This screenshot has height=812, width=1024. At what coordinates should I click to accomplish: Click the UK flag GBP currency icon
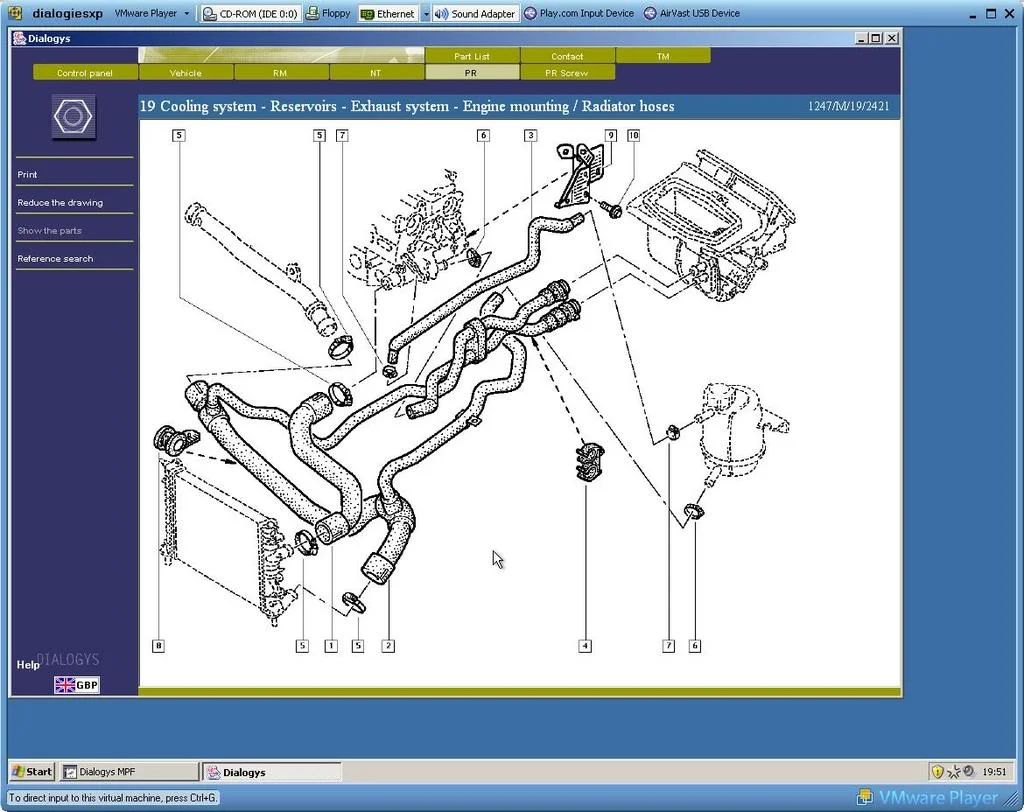pyautogui.click(x=76, y=685)
